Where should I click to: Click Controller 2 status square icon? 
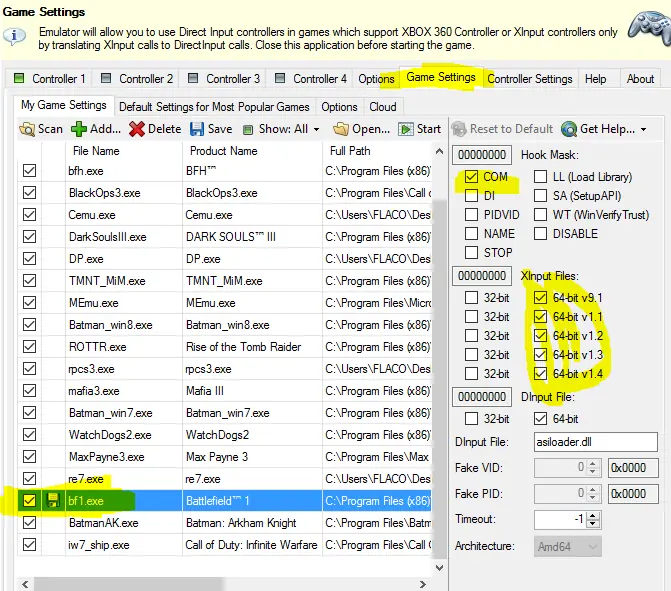[x=106, y=78]
